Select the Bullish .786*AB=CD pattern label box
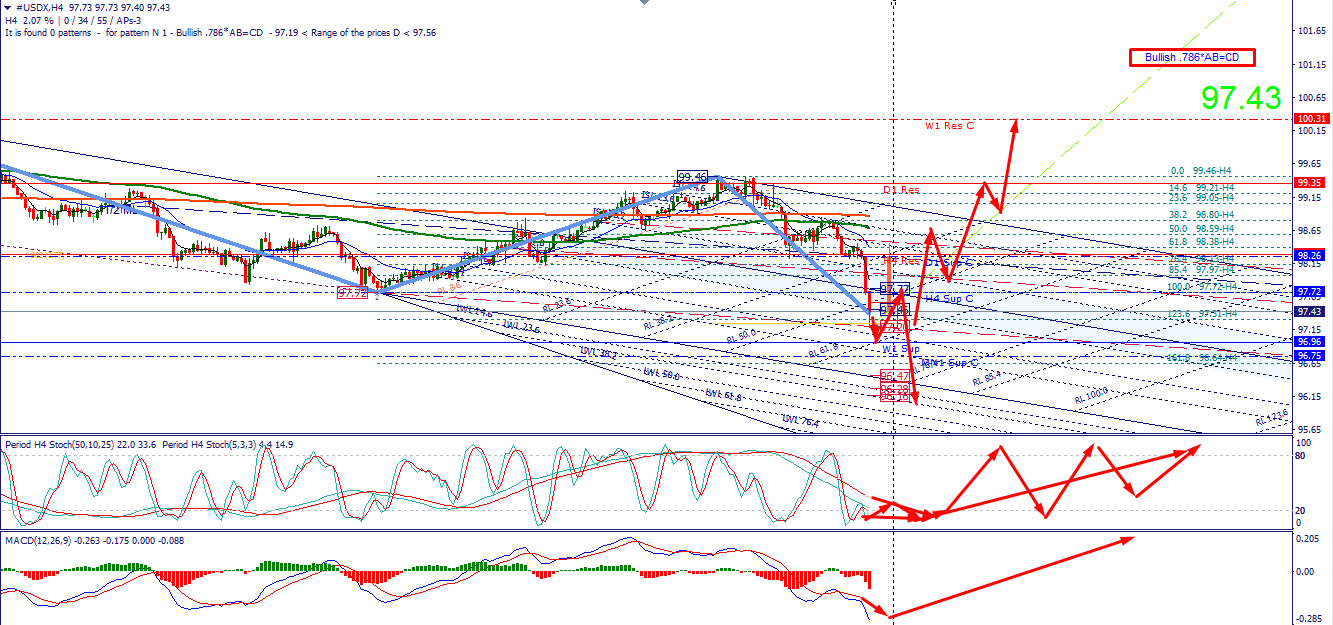Screen dimensions: 1333x625 (x=1192, y=58)
